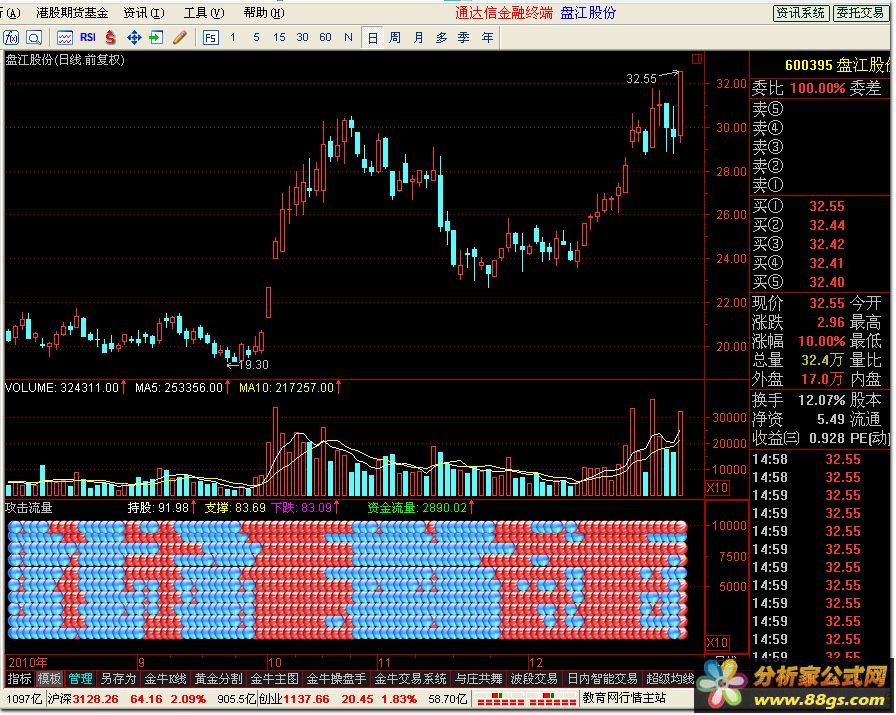Select the 金牛主图 template tab
Viewport: 896px width, 715px height.
pos(275,679)
